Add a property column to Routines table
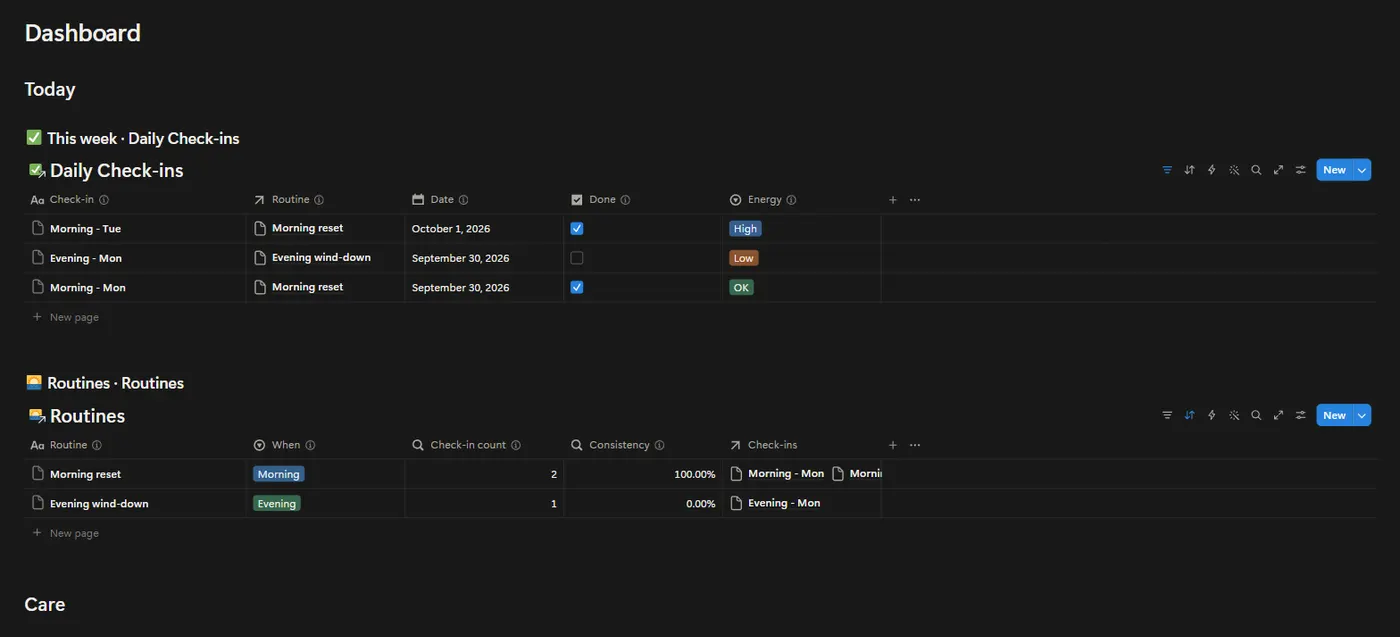 893,445
